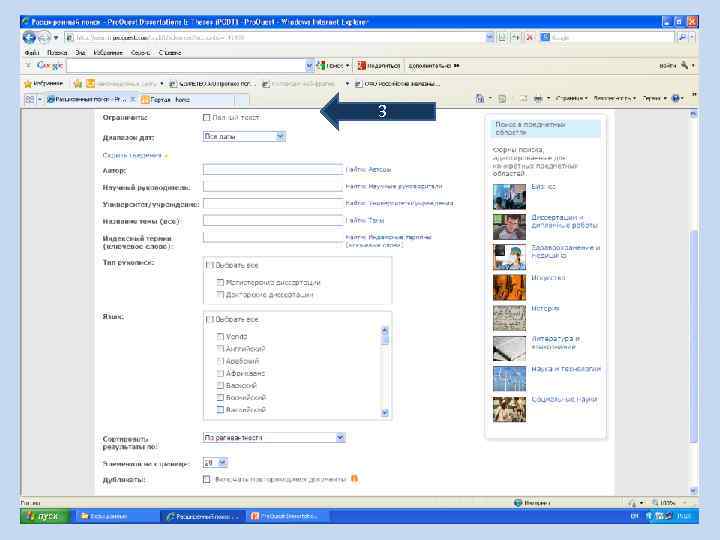Check the Basque language checkbox

coord(220,385)
